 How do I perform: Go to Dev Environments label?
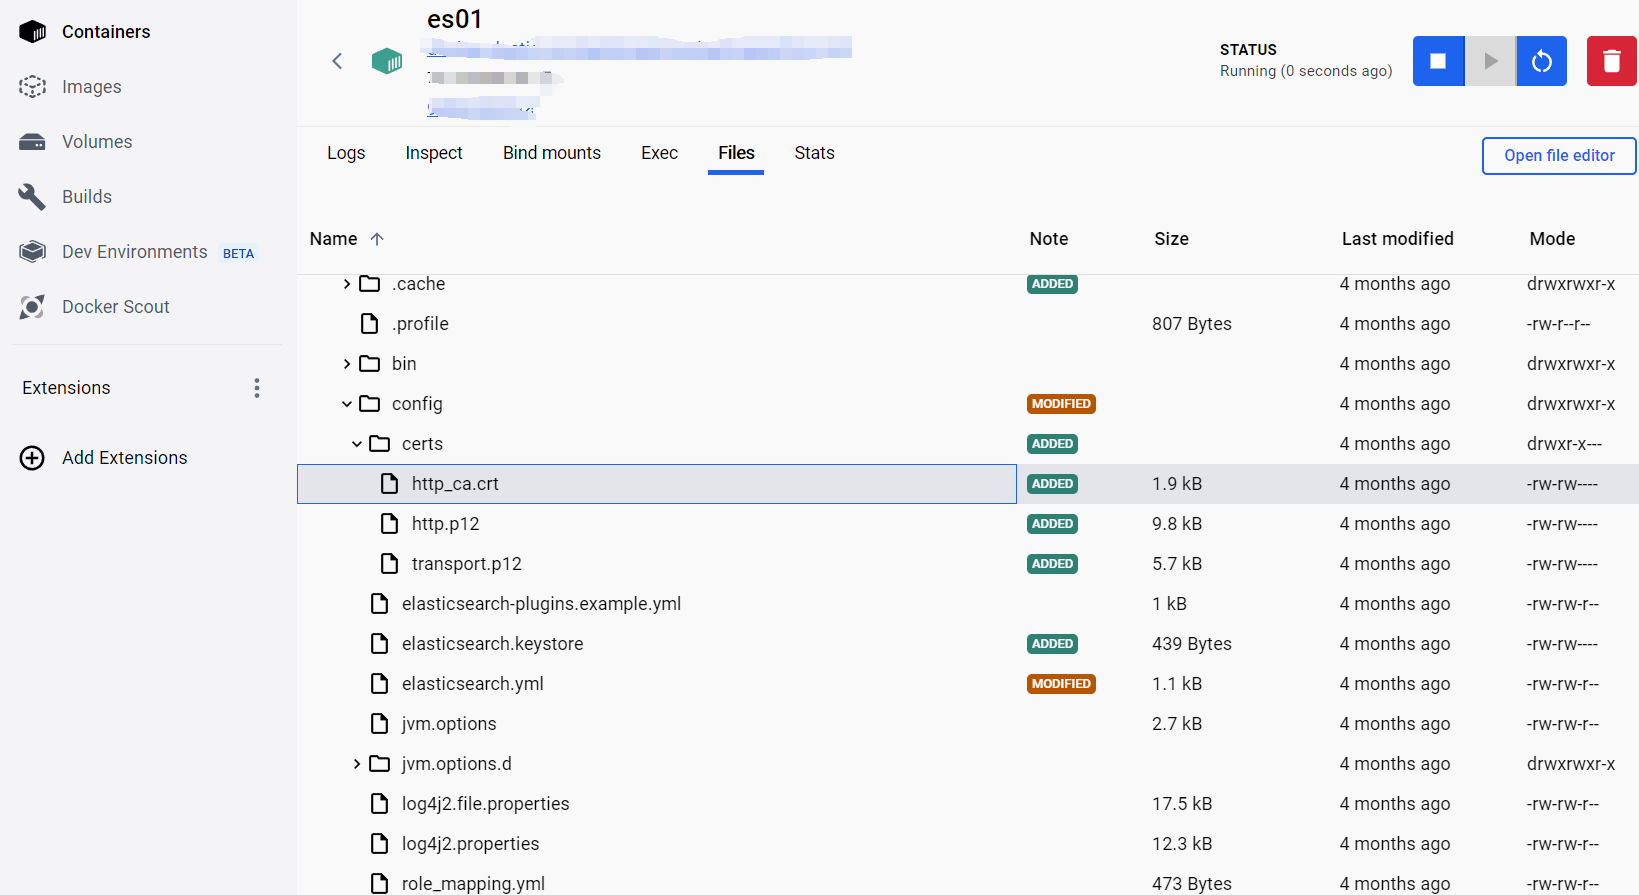tap(135, 252)
